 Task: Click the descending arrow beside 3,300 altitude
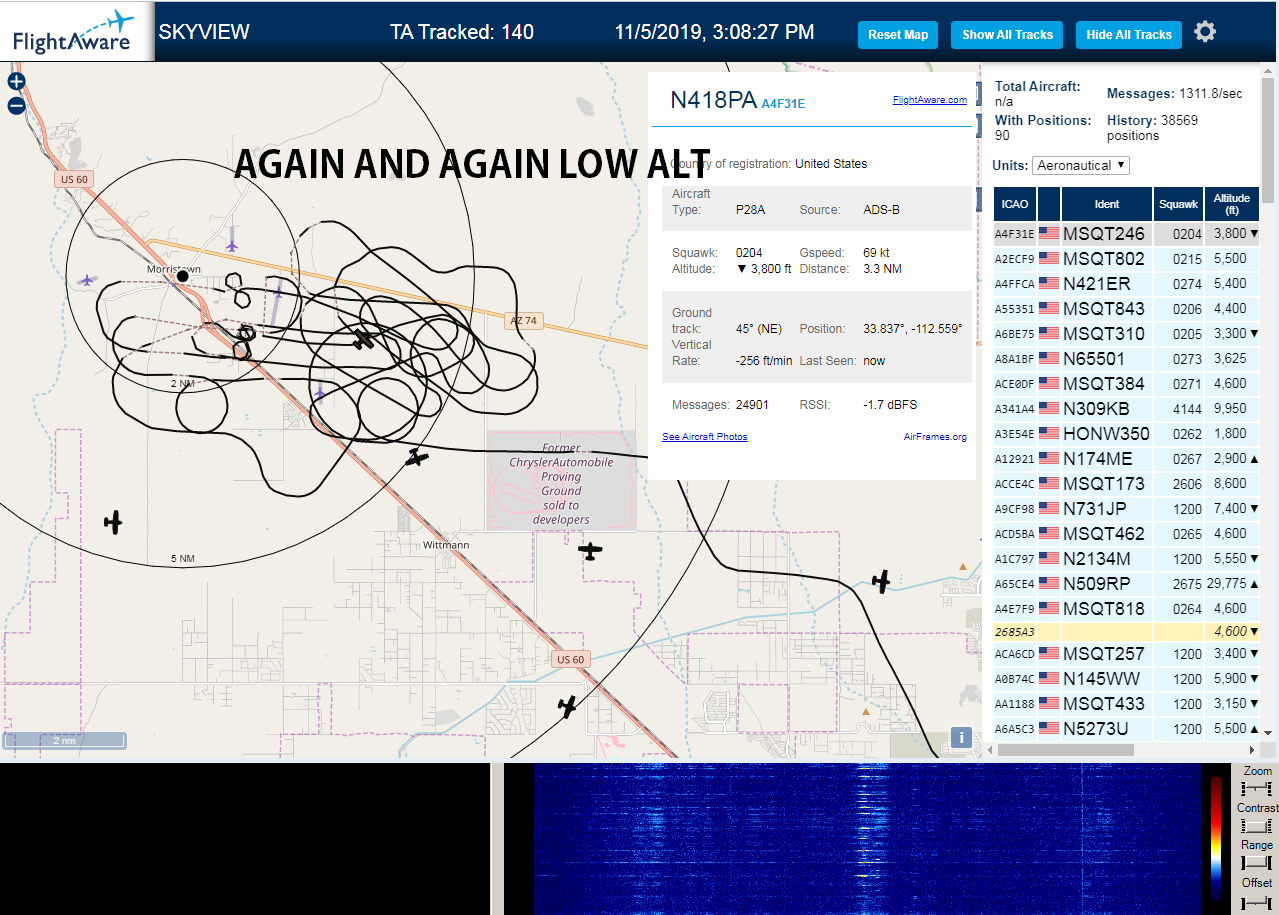[1255, 334]
